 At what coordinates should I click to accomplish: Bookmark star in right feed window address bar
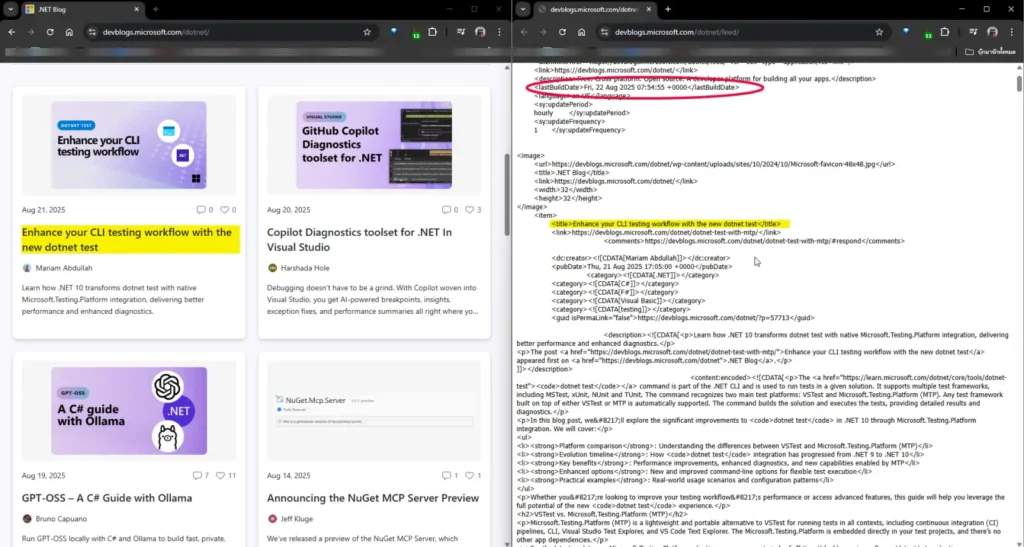click(x=879, y=32)
